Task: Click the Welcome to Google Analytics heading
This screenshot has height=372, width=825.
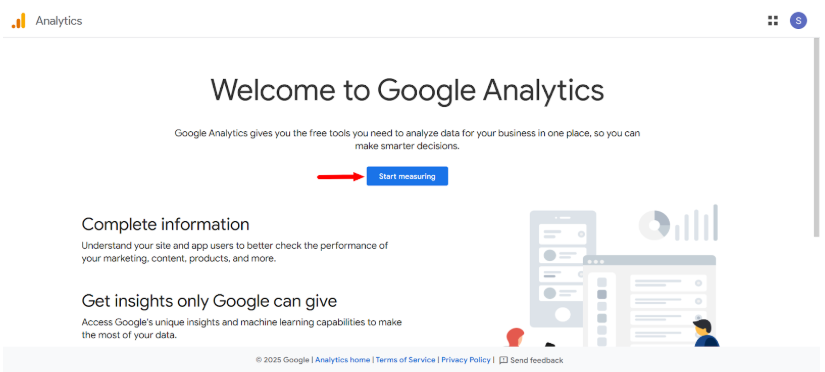Action: pos(407,90)
